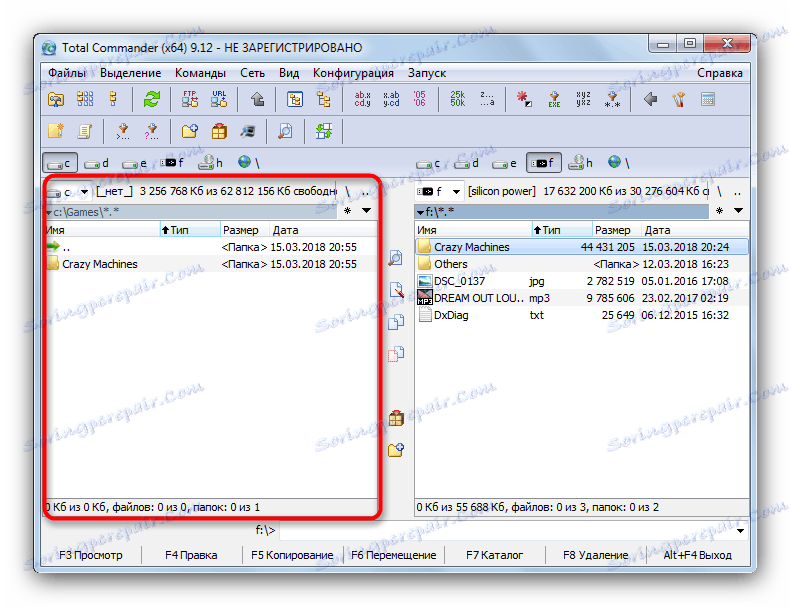Open the Конфигурация menu
This screenshot has width=791, height=607.
coord(353,73)
